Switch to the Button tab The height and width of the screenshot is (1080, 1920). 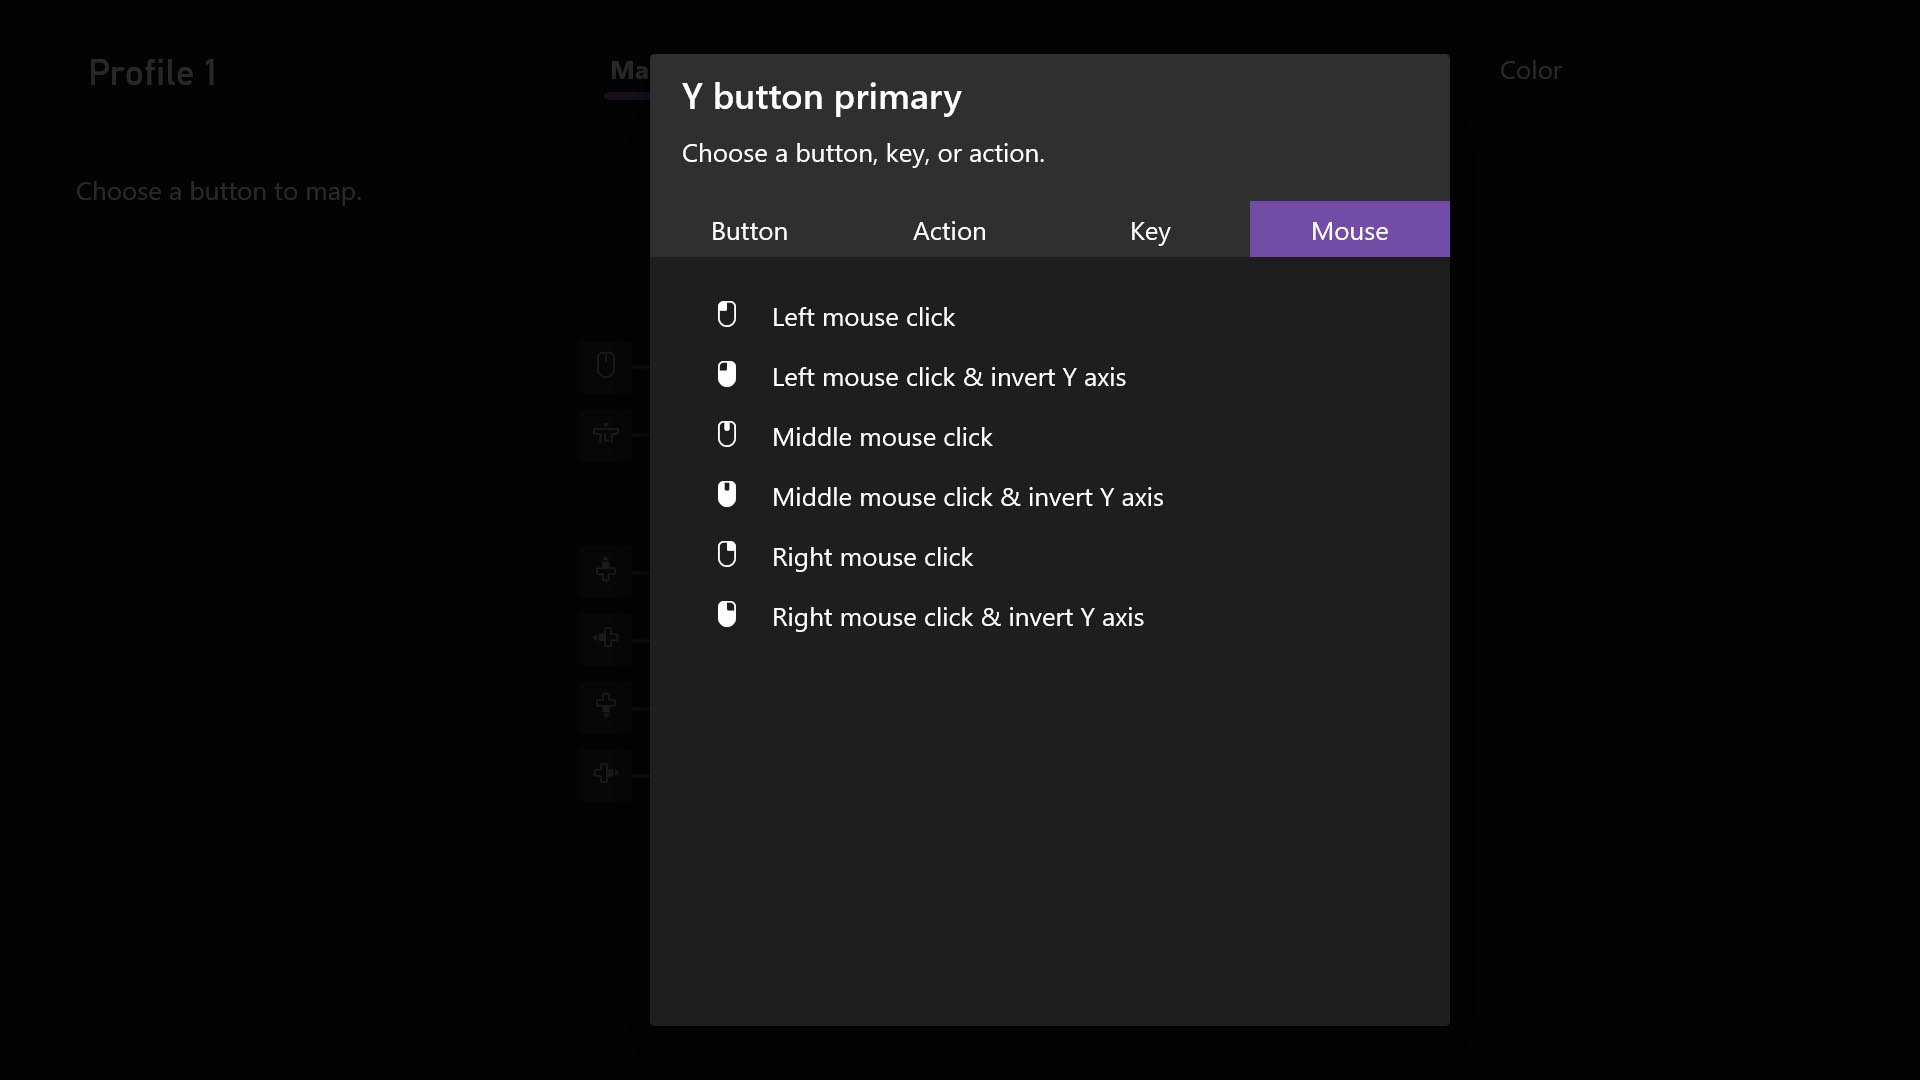click(749, 231)
